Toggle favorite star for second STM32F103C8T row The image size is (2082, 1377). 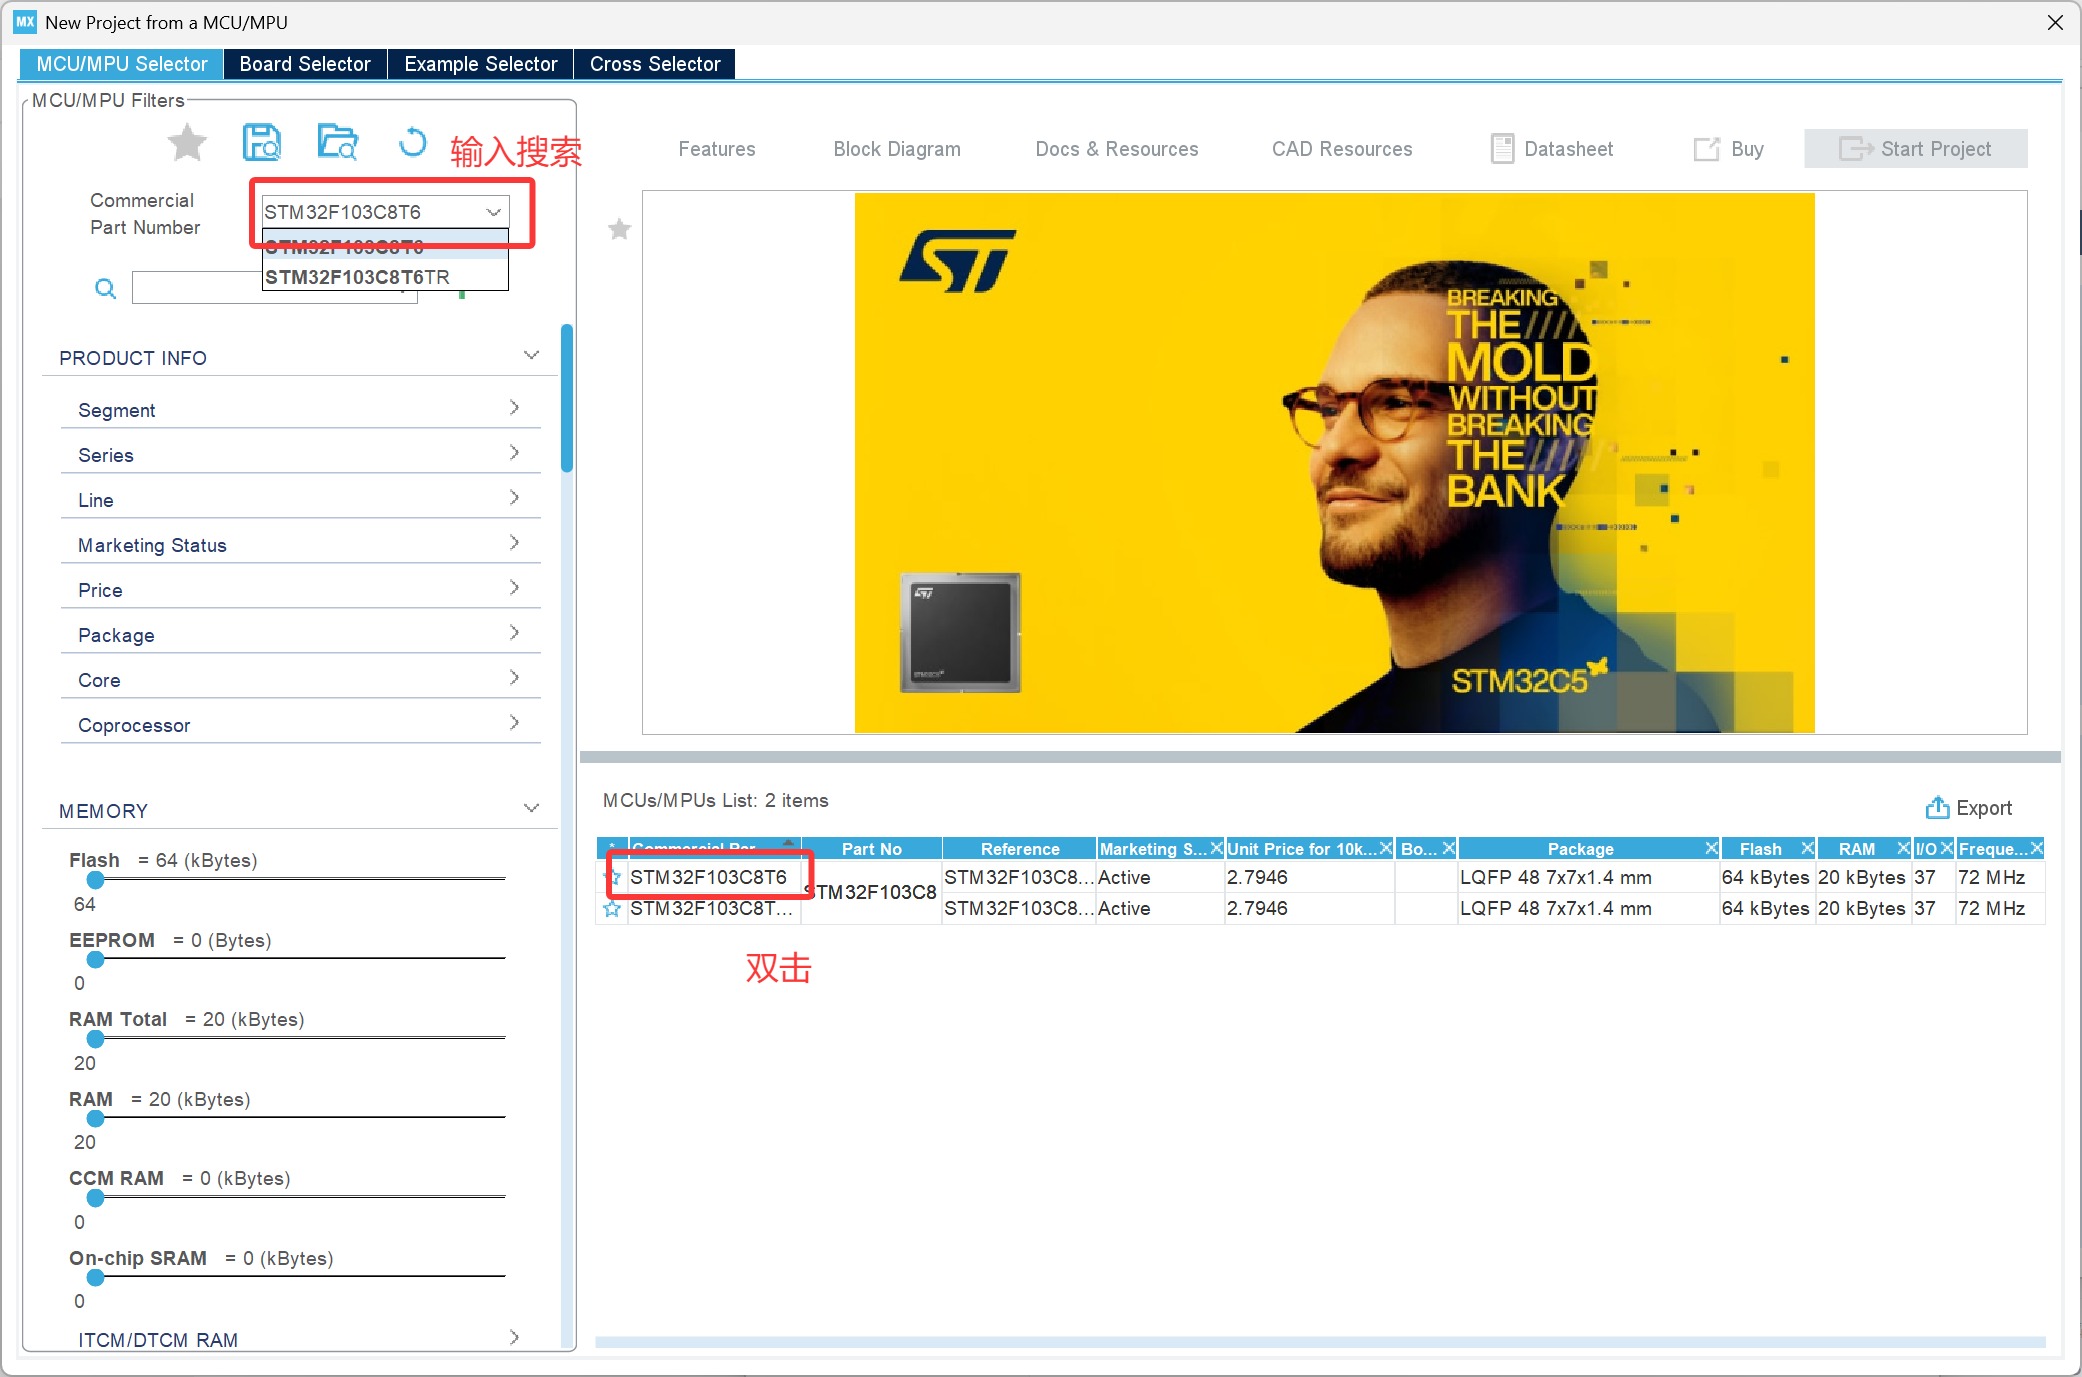point(612,909)
